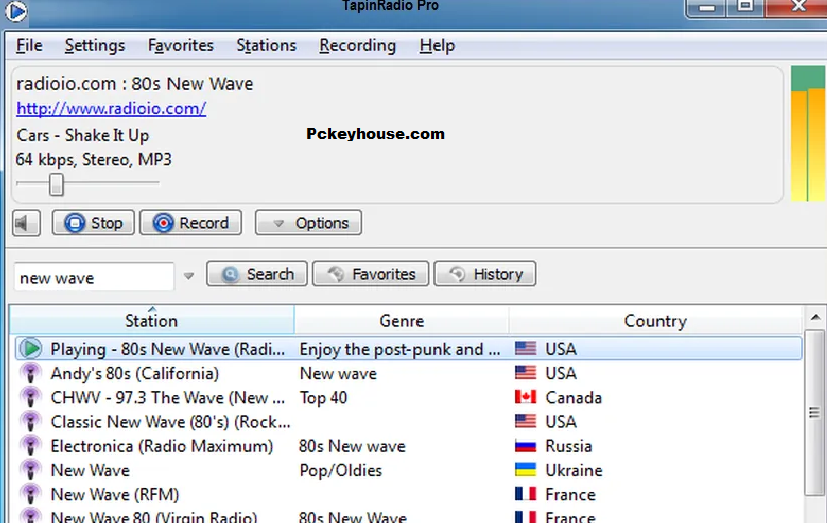Open the Help menu

point(437,45)
